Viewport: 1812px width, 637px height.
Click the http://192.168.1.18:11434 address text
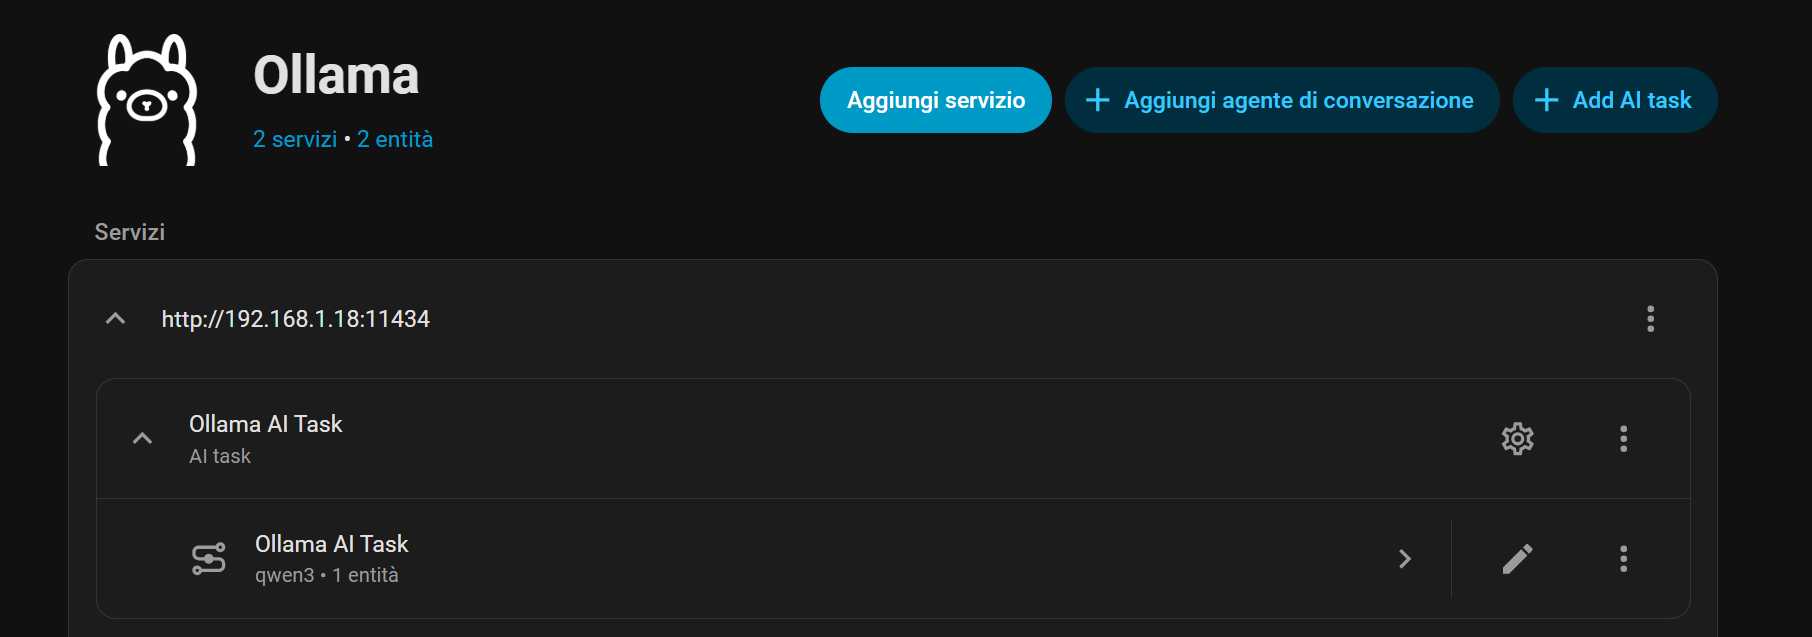click(295, 319)
